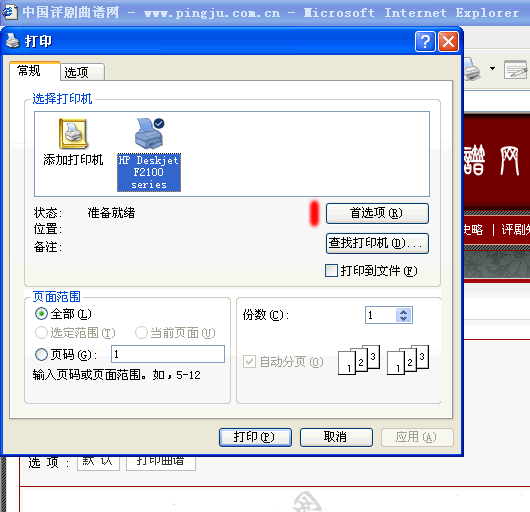Screen dimensions: 530x512
Task: Click the Find Printer (查找打印机) button
Action: pyautogui.click(x=377, y=243)
